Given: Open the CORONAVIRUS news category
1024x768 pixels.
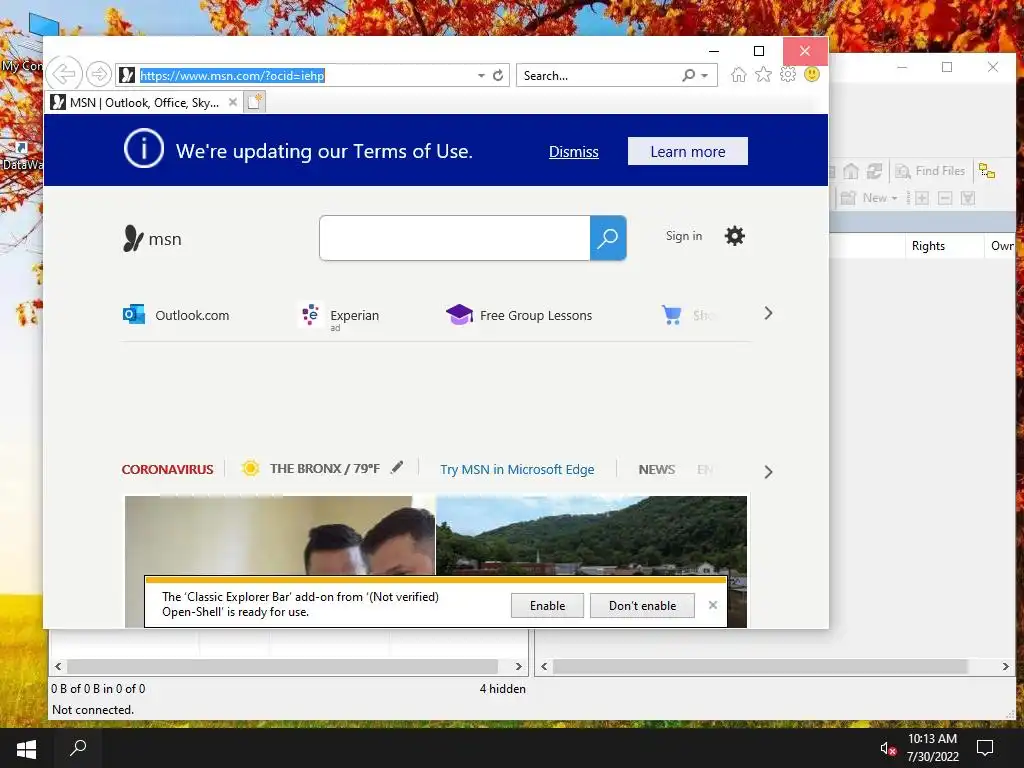Looking at the screenshot, I should 167,469.
